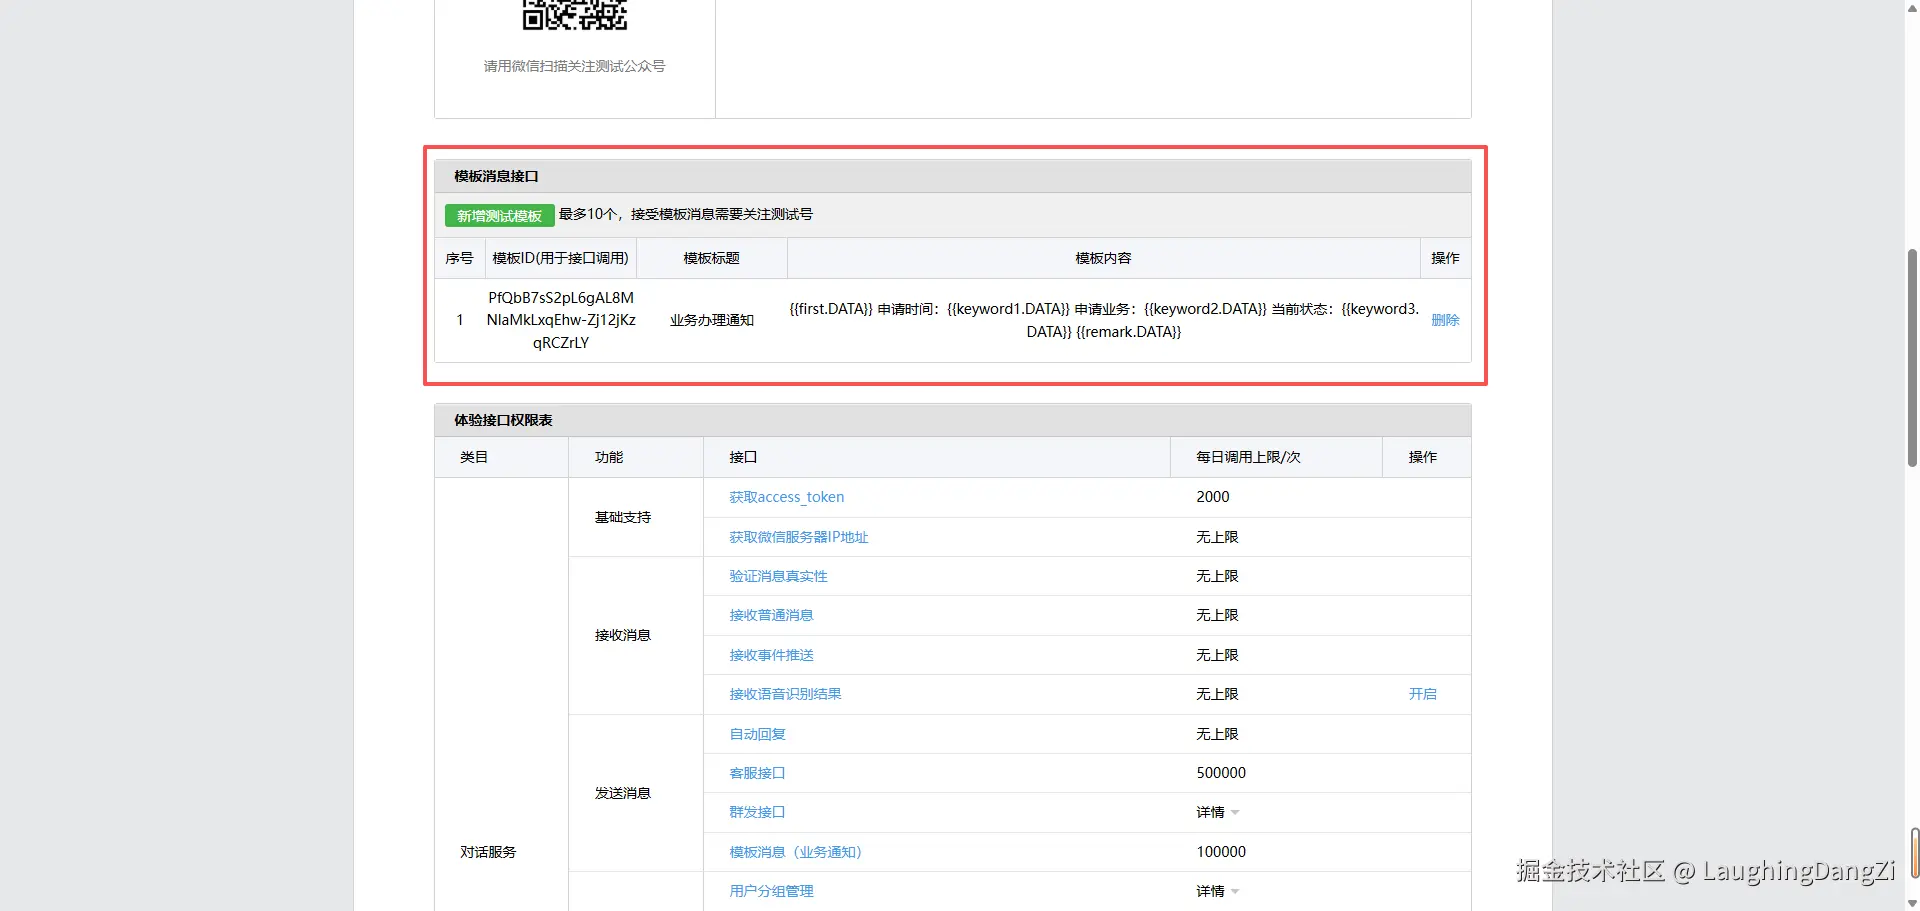Click the test account QR code image
Screen dimensions: 1920x911
click(575, 14)
